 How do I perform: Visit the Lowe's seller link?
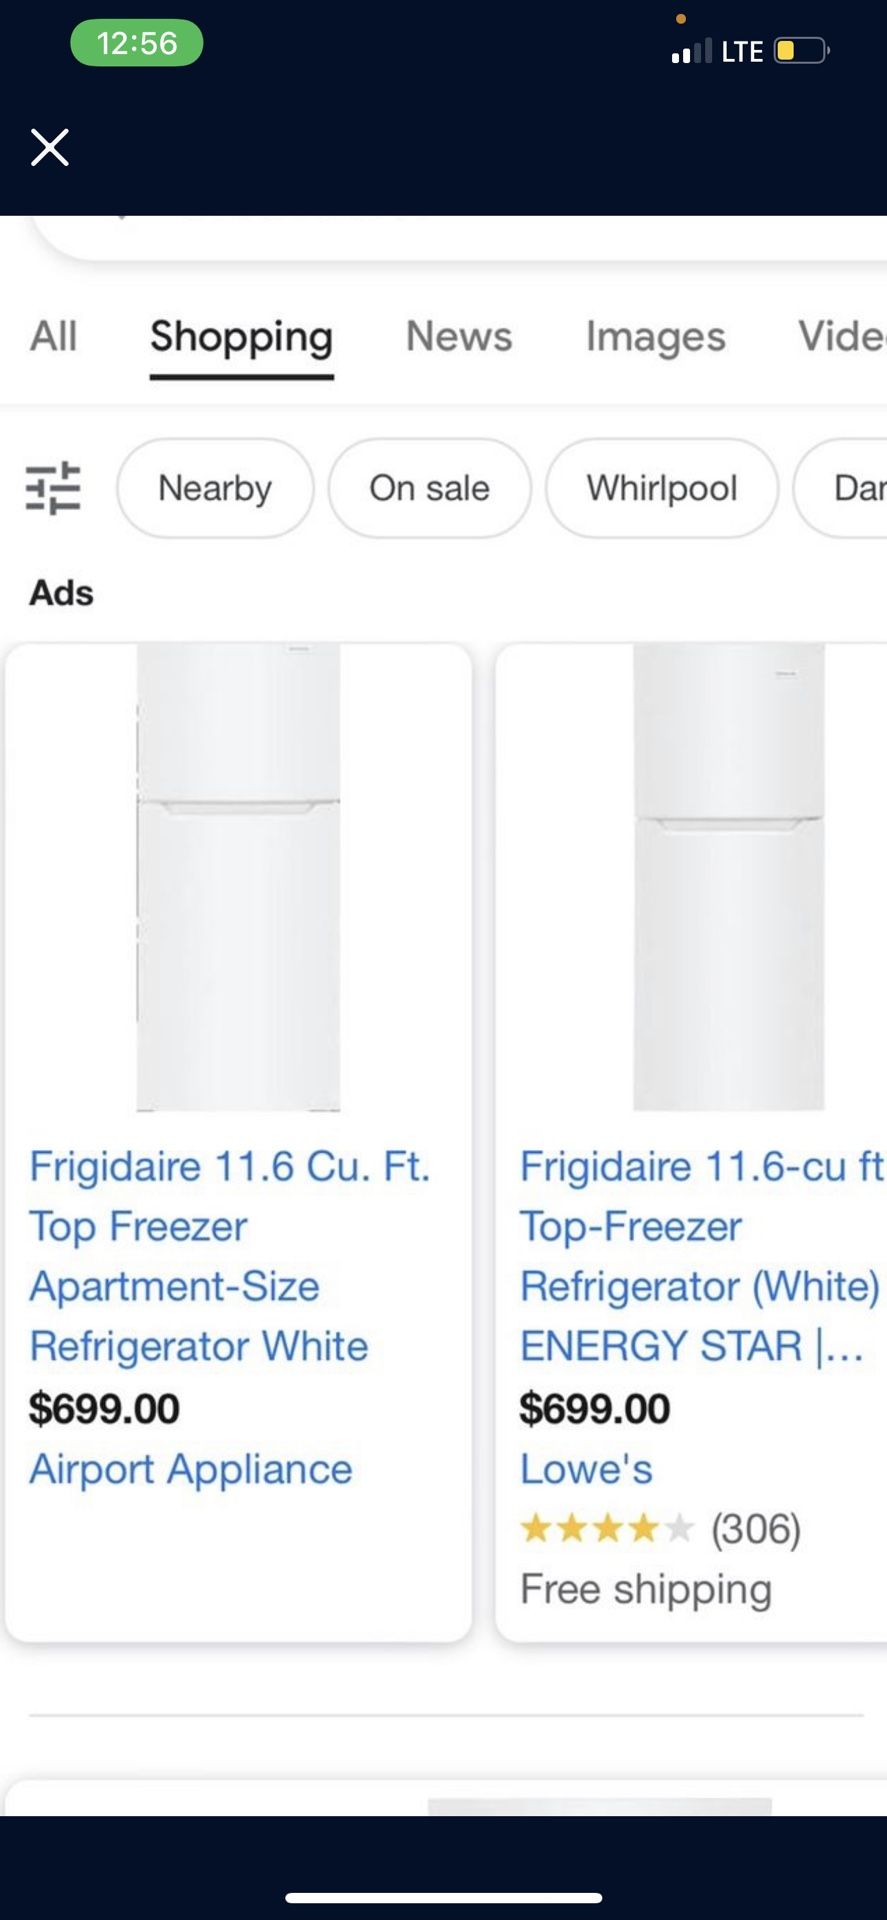tap(586, 1469)
